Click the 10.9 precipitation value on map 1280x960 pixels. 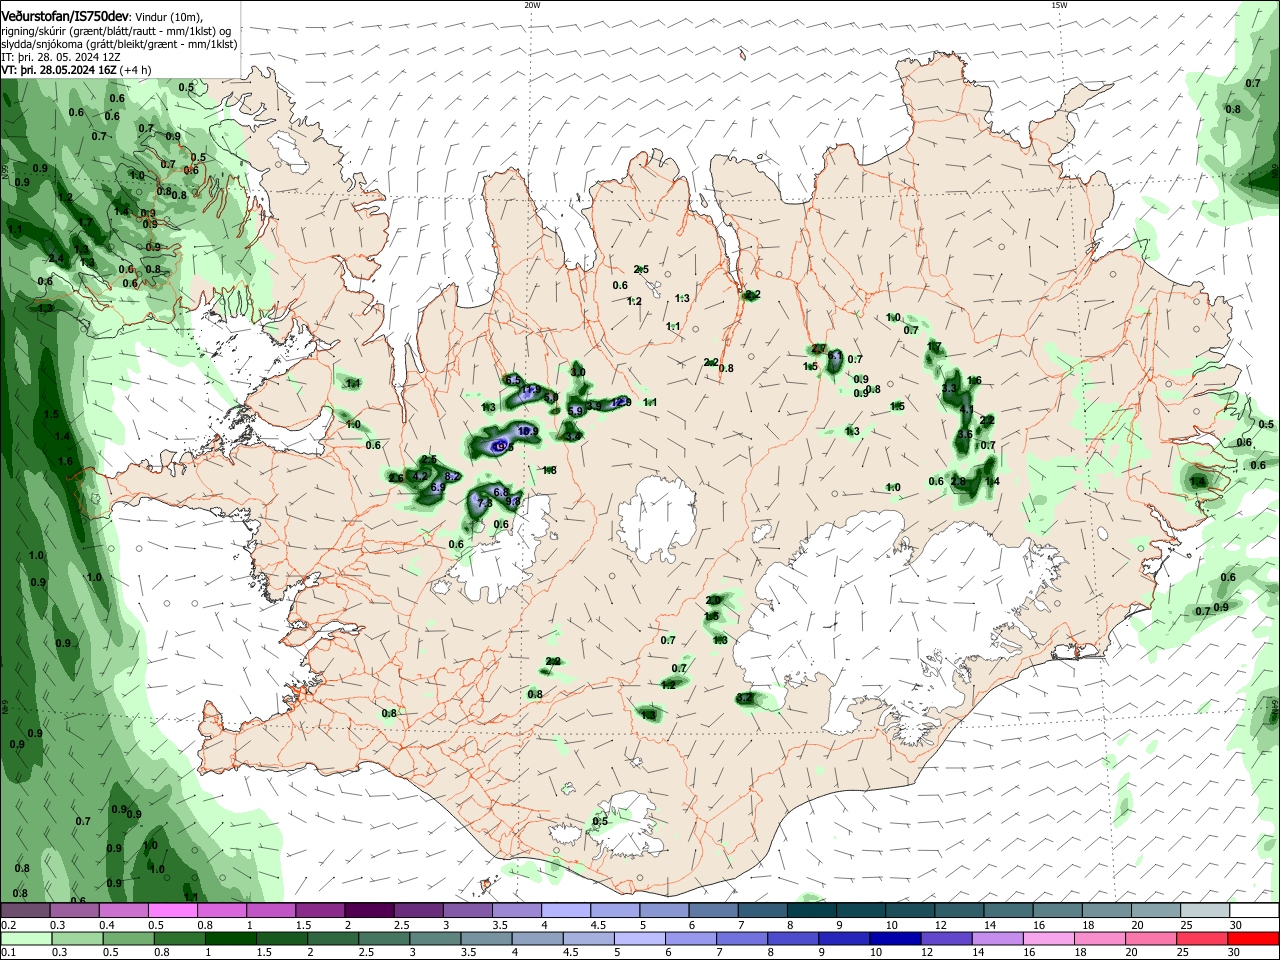tap(528, 432)
